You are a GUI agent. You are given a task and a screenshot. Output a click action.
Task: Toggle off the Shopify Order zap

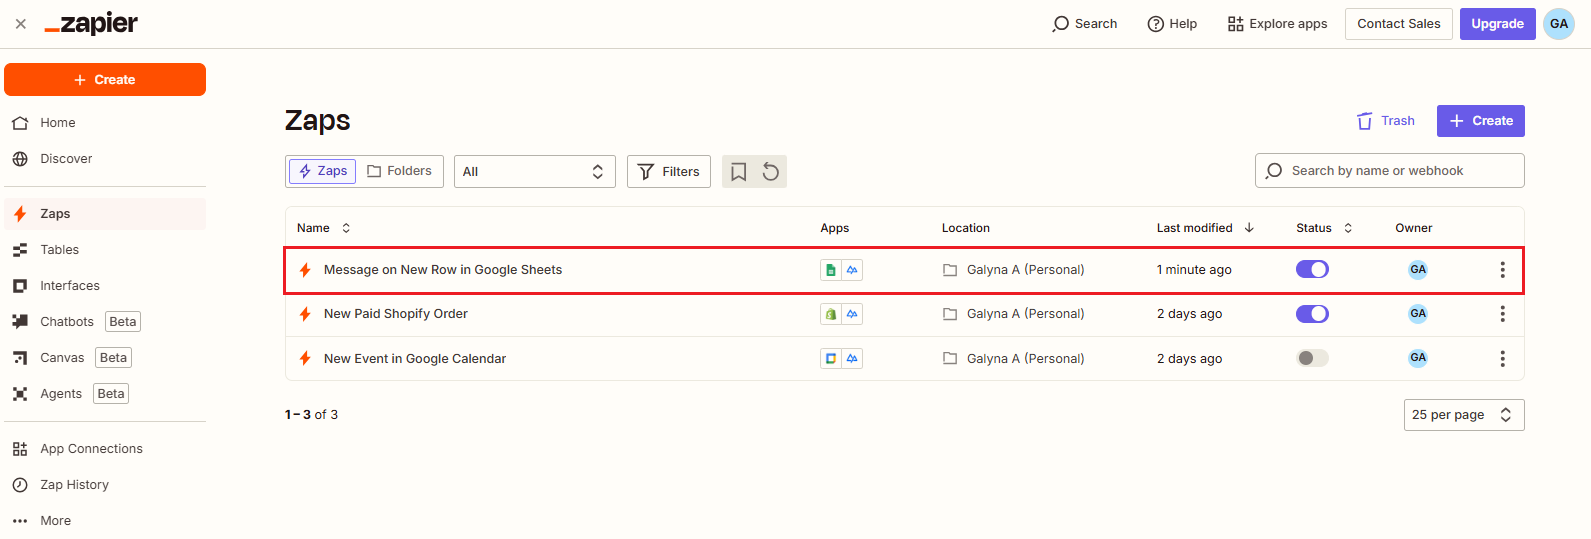tap(1312, 314)
